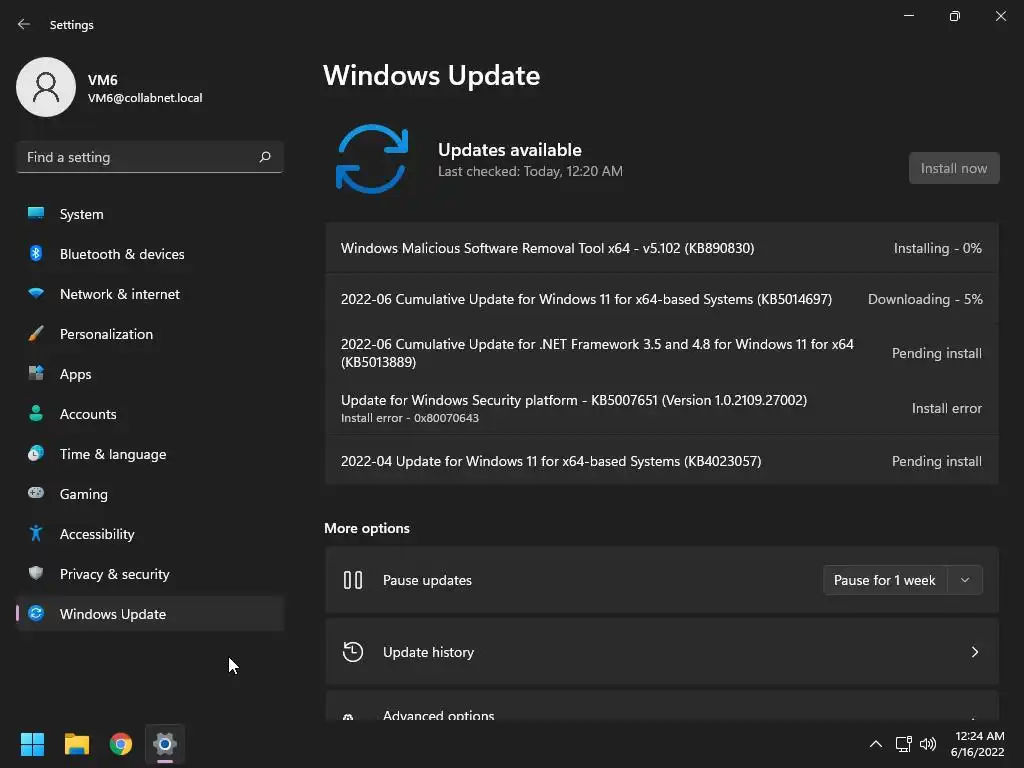Screen dimensions: 1024x768
Task: Click the More options heading
Action: click(367, 528)
